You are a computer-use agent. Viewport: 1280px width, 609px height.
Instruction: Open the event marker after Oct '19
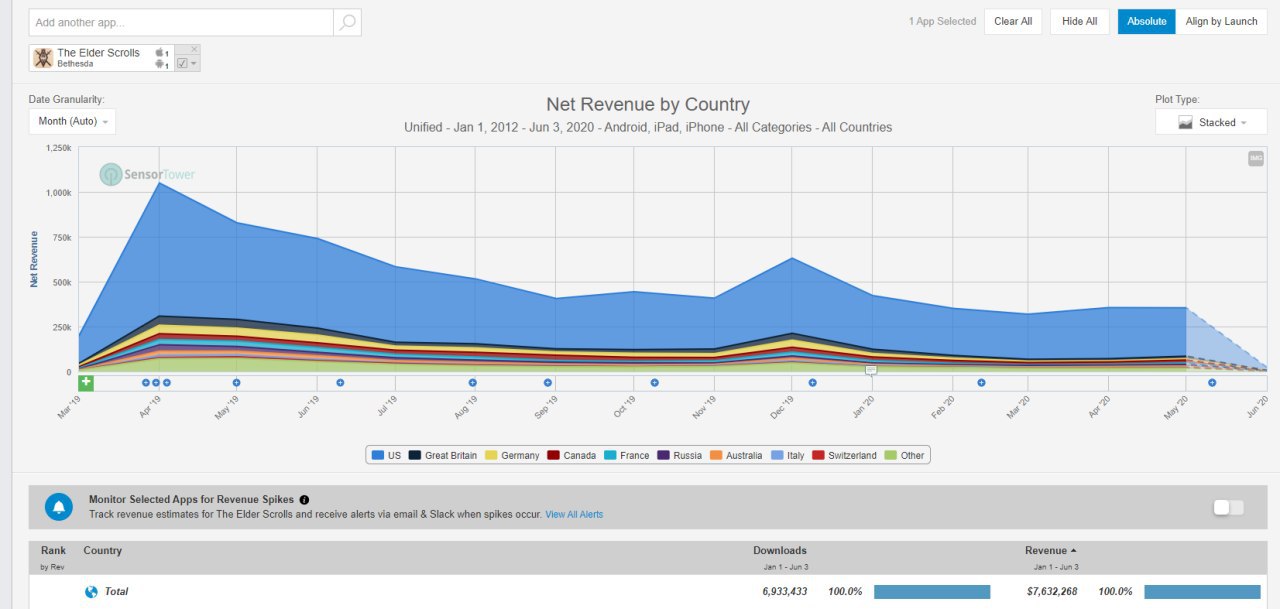click(655, 383)
